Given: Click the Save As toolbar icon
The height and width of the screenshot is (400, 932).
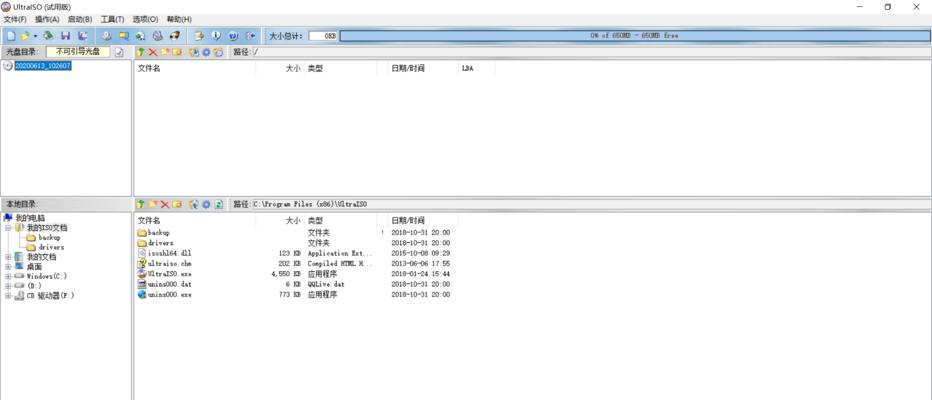Looking at the screenshot, I should click(83, 36).
